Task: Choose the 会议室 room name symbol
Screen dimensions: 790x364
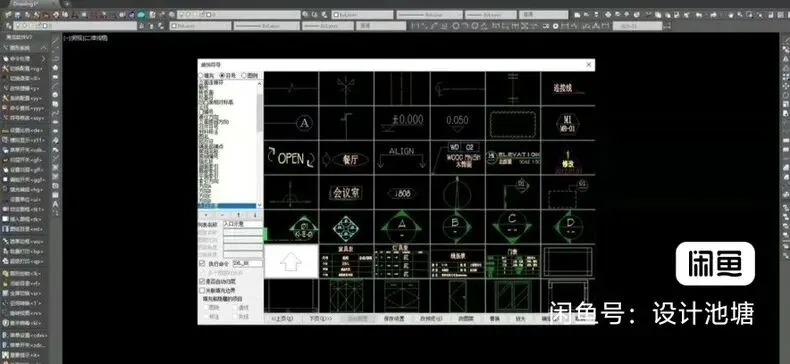Action: coord(347,192)
